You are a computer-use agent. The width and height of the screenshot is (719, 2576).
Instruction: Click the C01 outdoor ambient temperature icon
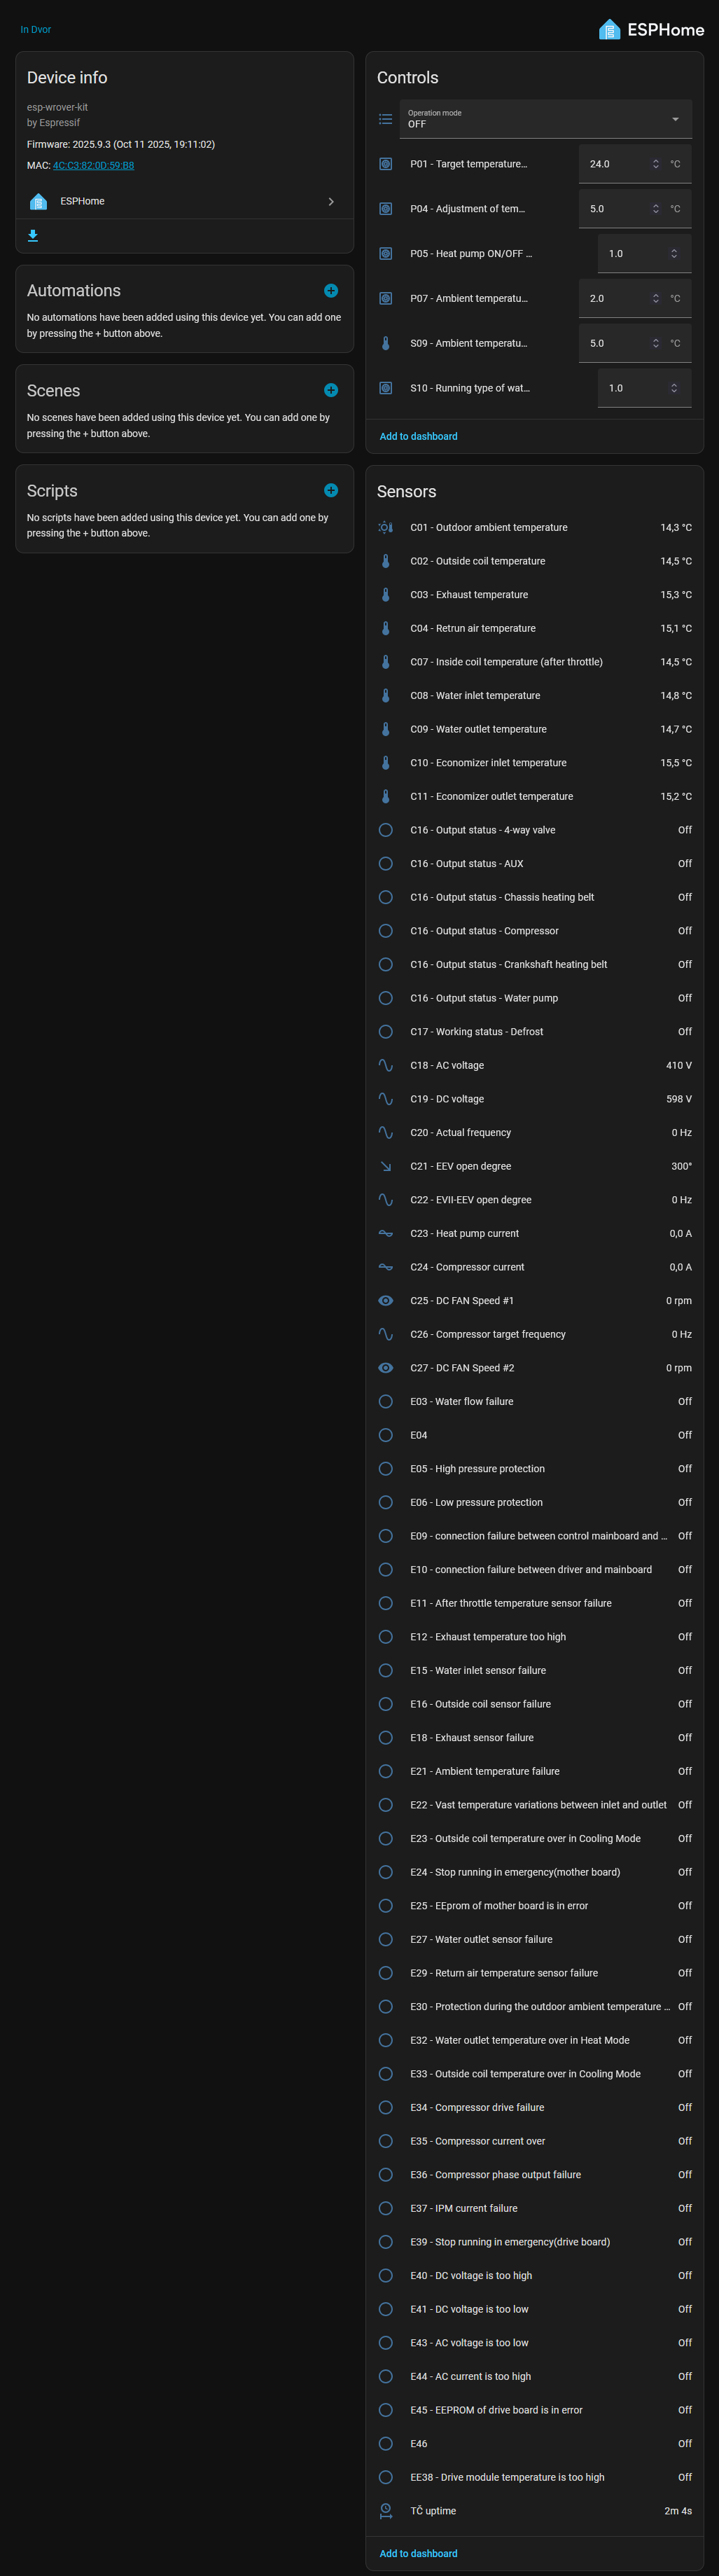coord(385,528)
